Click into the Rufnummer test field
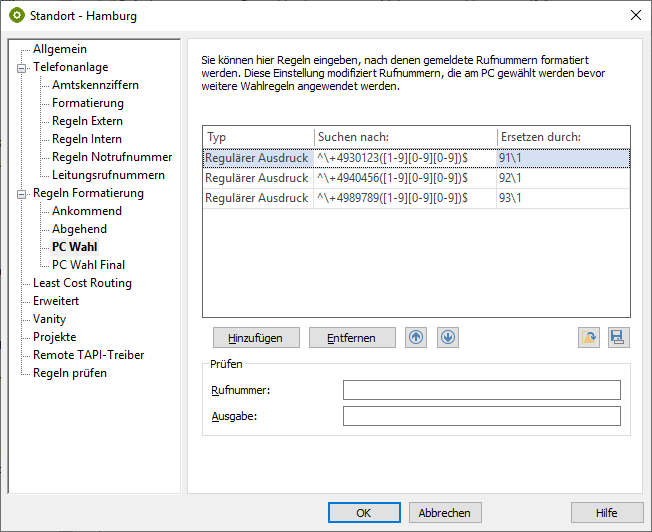This screenshot has height=532, width=652. point(481,390)
